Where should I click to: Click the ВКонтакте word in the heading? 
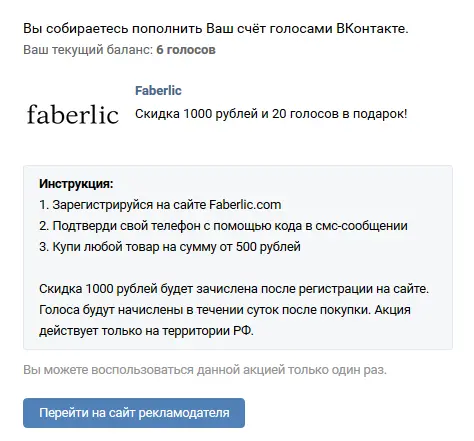(x=372, y=29)
